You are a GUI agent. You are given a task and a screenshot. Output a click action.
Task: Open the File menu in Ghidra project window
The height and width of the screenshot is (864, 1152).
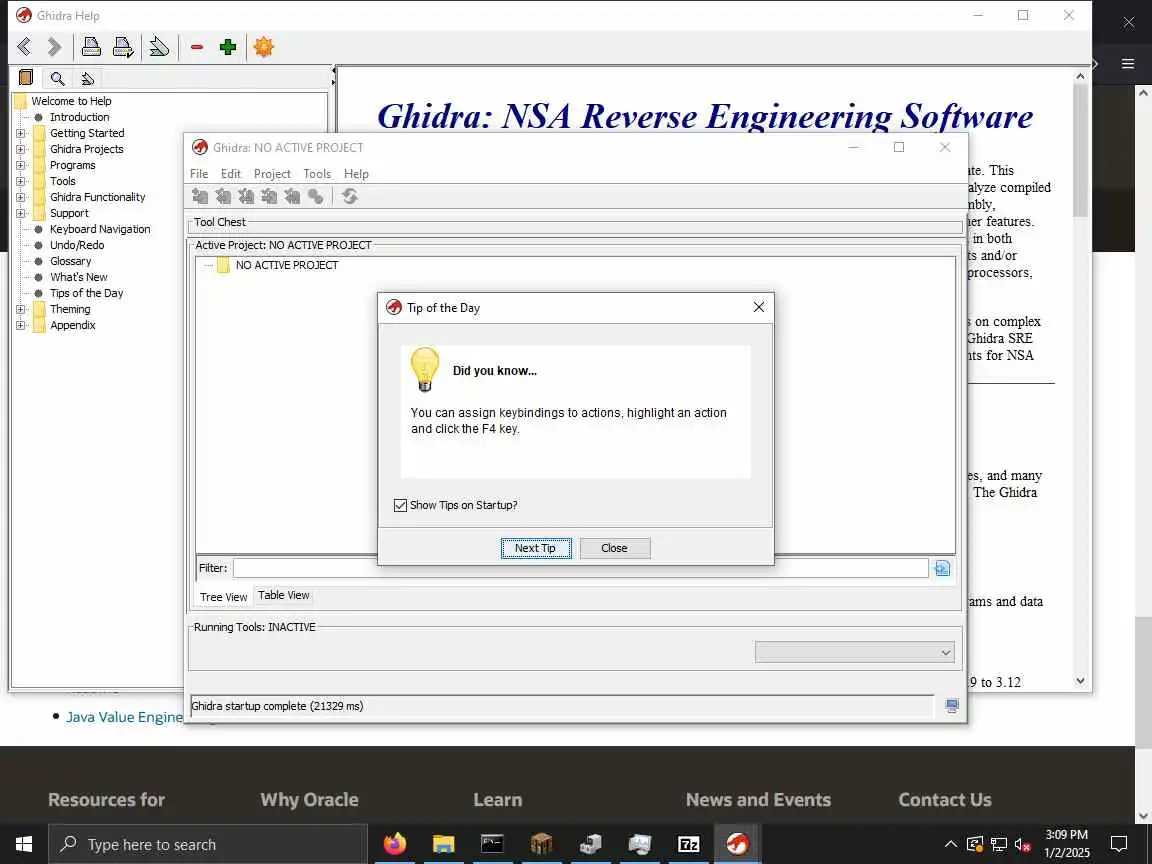click(x=199, y=174)
